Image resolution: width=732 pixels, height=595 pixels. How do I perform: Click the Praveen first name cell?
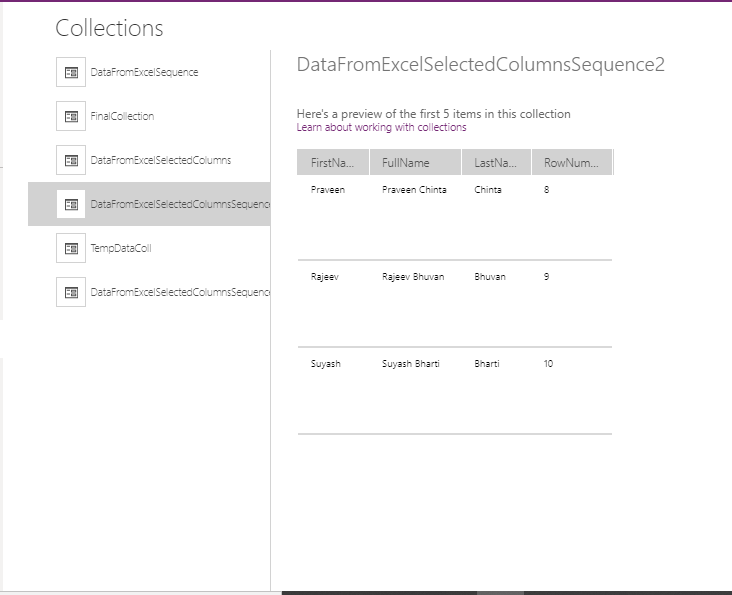point(328,190)
